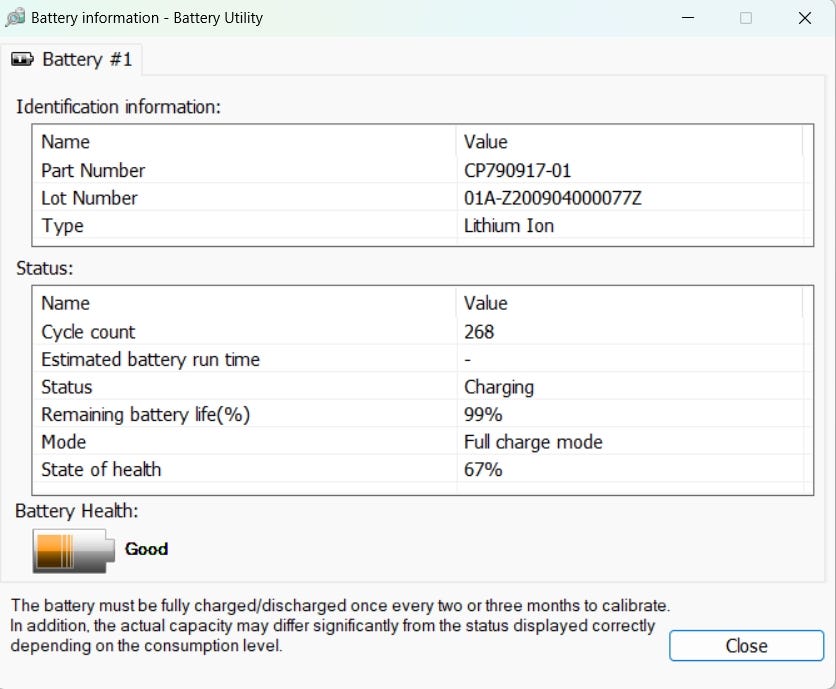Select the Lot Number value 01A-Z200904000077Z
The height and width of the screenshot is (689, 836).
552,198
